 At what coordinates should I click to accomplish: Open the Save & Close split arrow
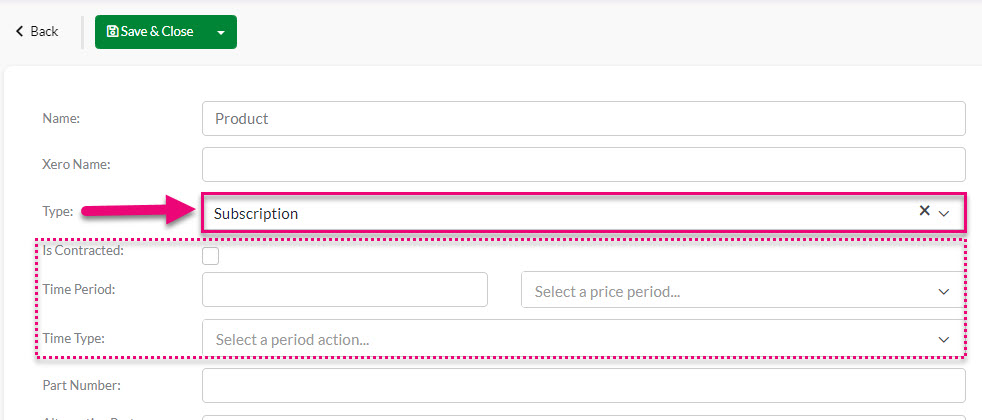click(x=221, y=33)
